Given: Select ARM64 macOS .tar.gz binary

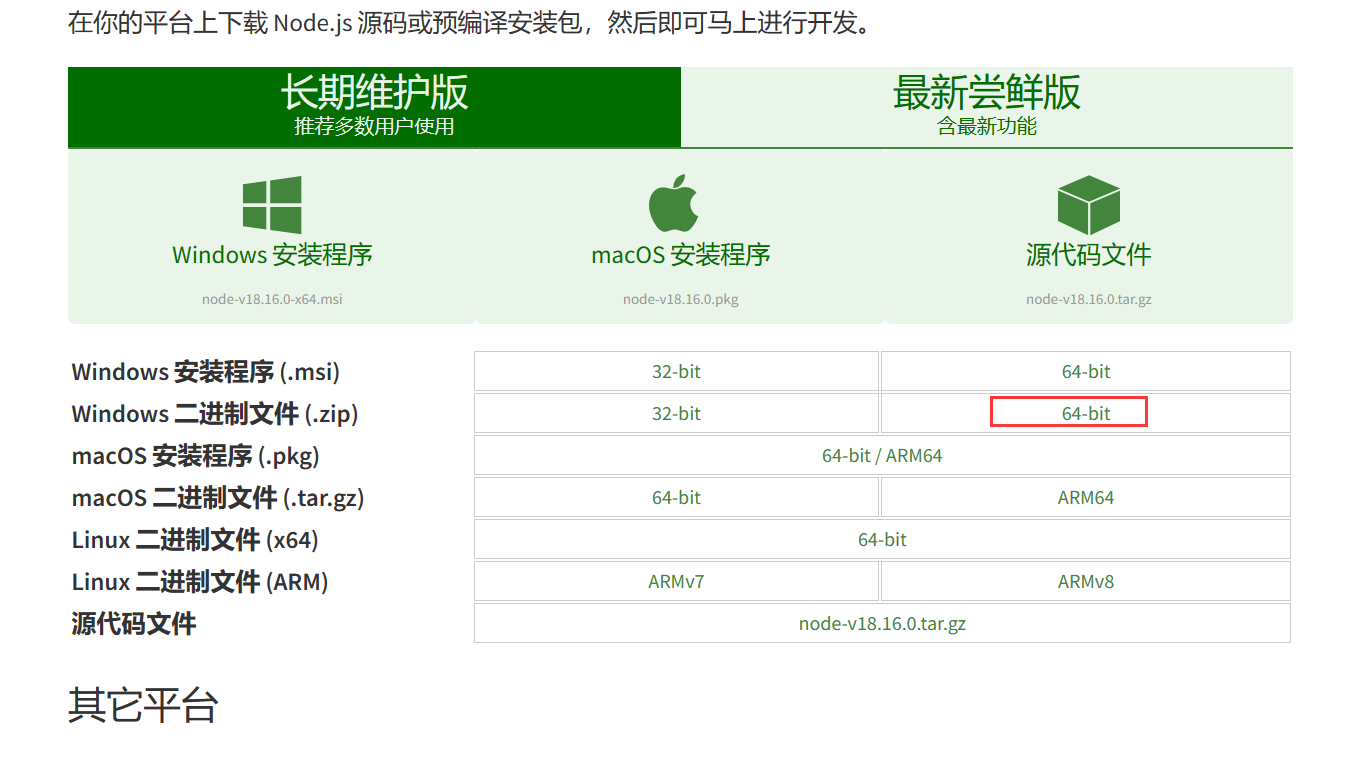Looking at the screenshot, I should point(1086,497).
